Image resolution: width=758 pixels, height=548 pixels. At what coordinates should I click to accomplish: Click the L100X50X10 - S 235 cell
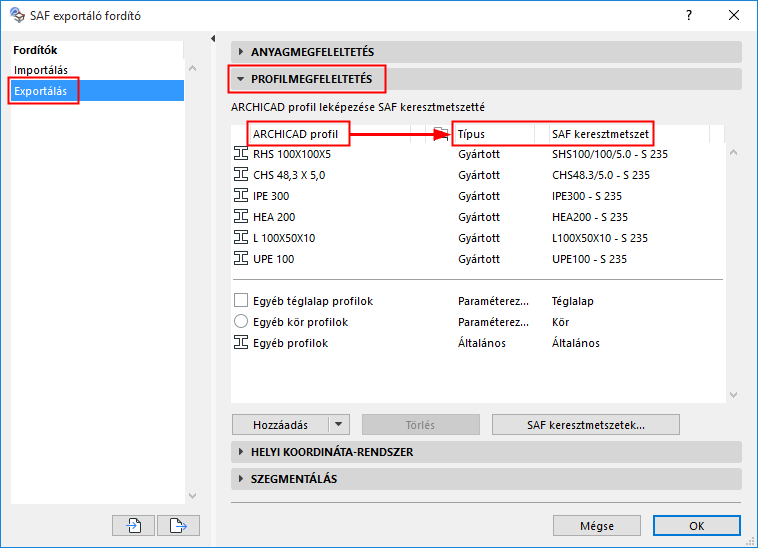[600, 238]
